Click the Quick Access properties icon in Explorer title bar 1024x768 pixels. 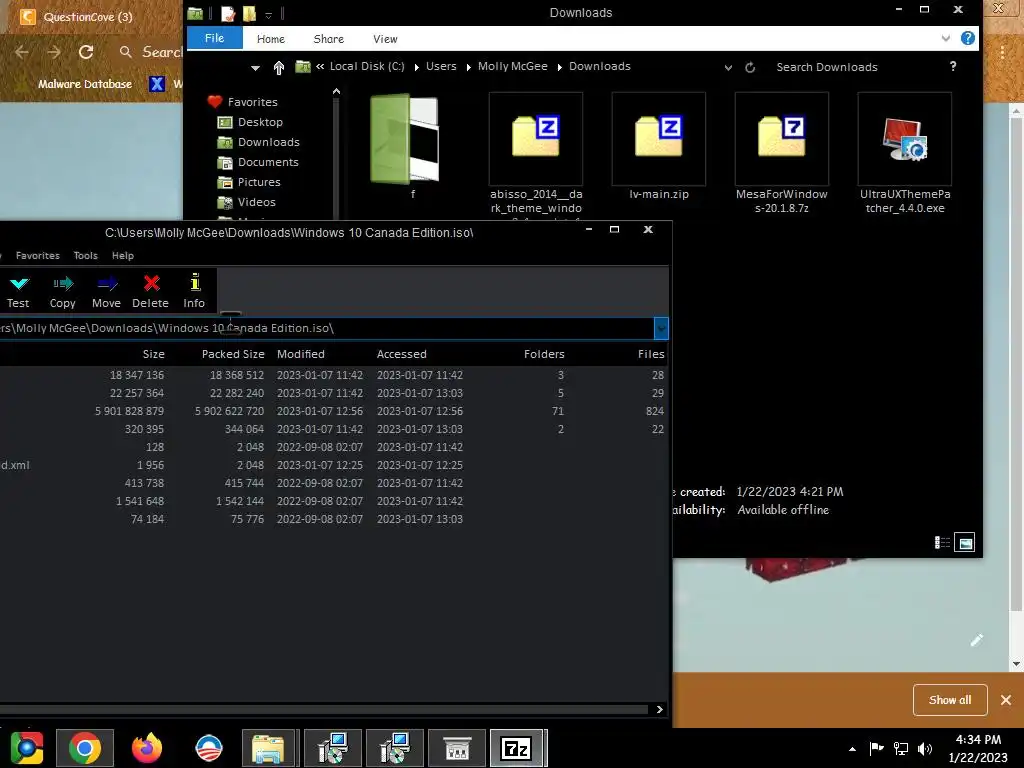228,13
